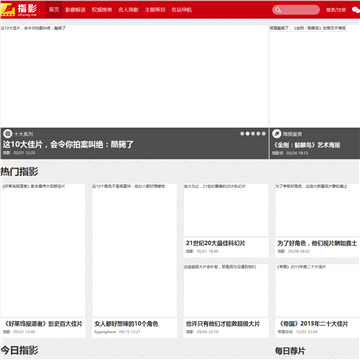Image resolution: width=360 pixels, height=360 pixels.
Task: Open 《帝国》2015年二十大佳片 article
Action: [x=313, y=324]
